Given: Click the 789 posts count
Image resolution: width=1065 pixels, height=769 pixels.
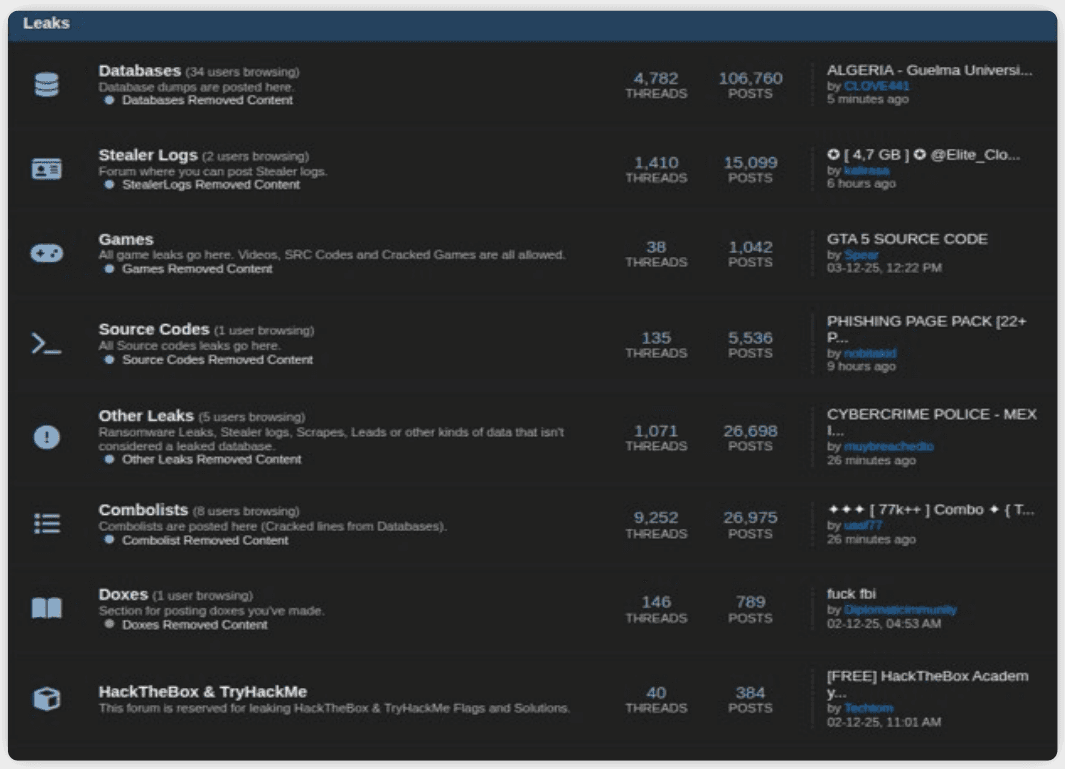Looking at the screenshot, I should [x=751, y=602].
